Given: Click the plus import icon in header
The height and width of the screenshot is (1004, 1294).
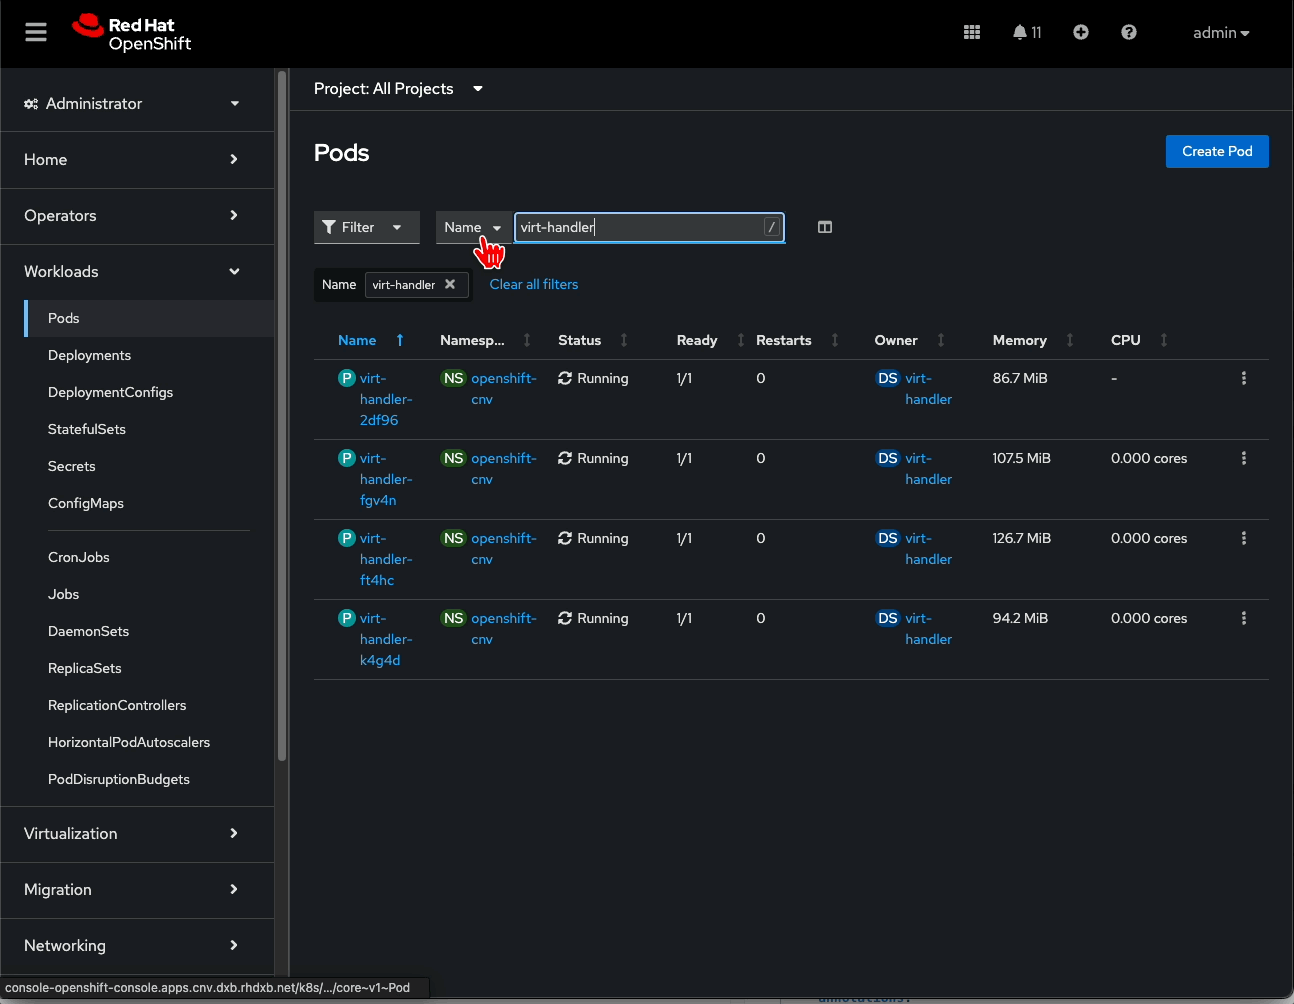Looking at the screenshot, I should coord(1081,32).
